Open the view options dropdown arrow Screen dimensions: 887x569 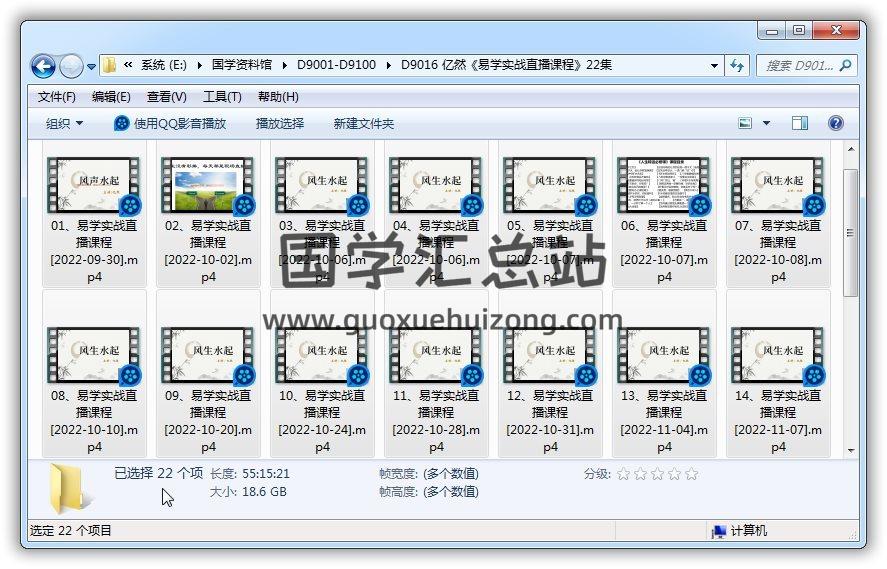click(767, 123)
